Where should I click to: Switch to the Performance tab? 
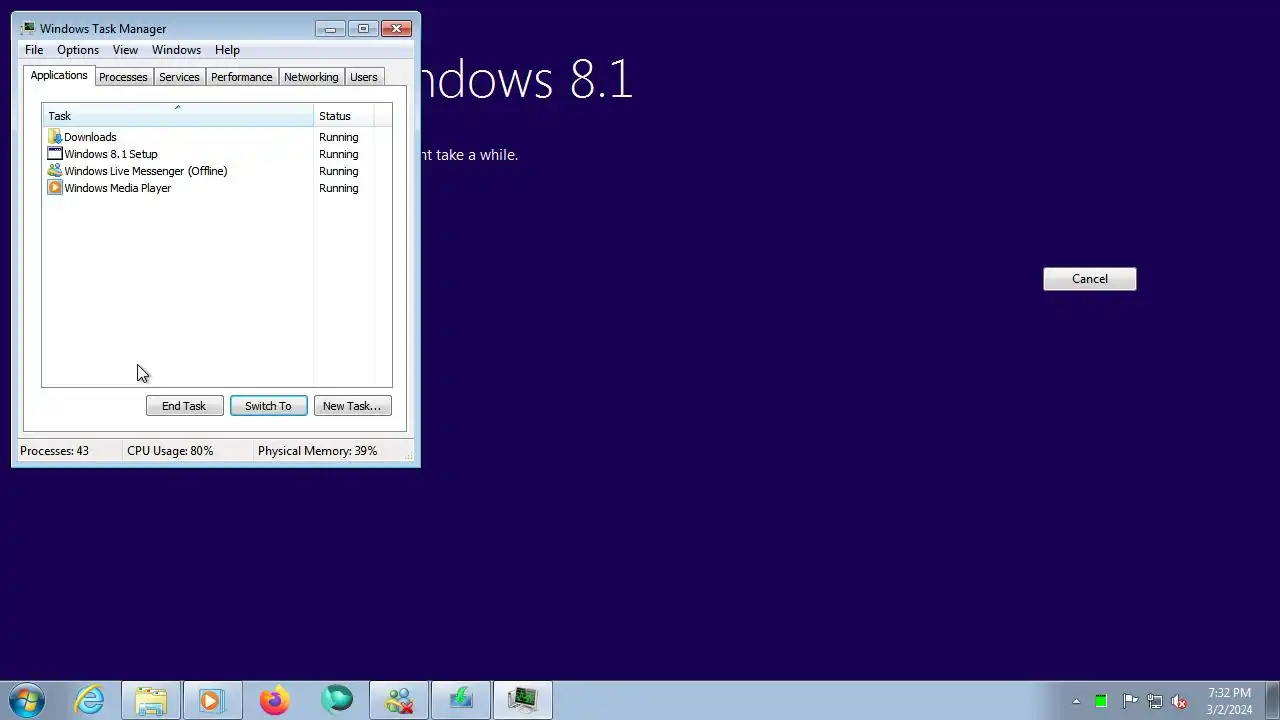point(241,77)
